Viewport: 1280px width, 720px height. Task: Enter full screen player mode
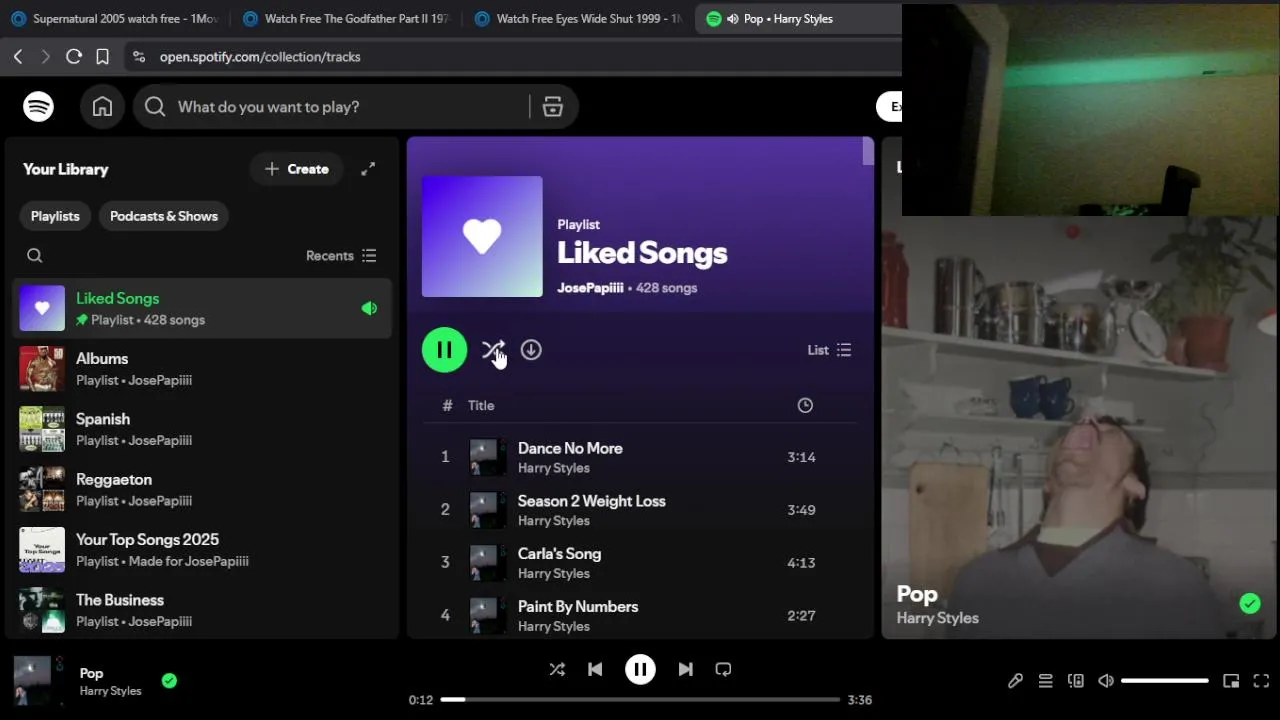(1261, 681)
